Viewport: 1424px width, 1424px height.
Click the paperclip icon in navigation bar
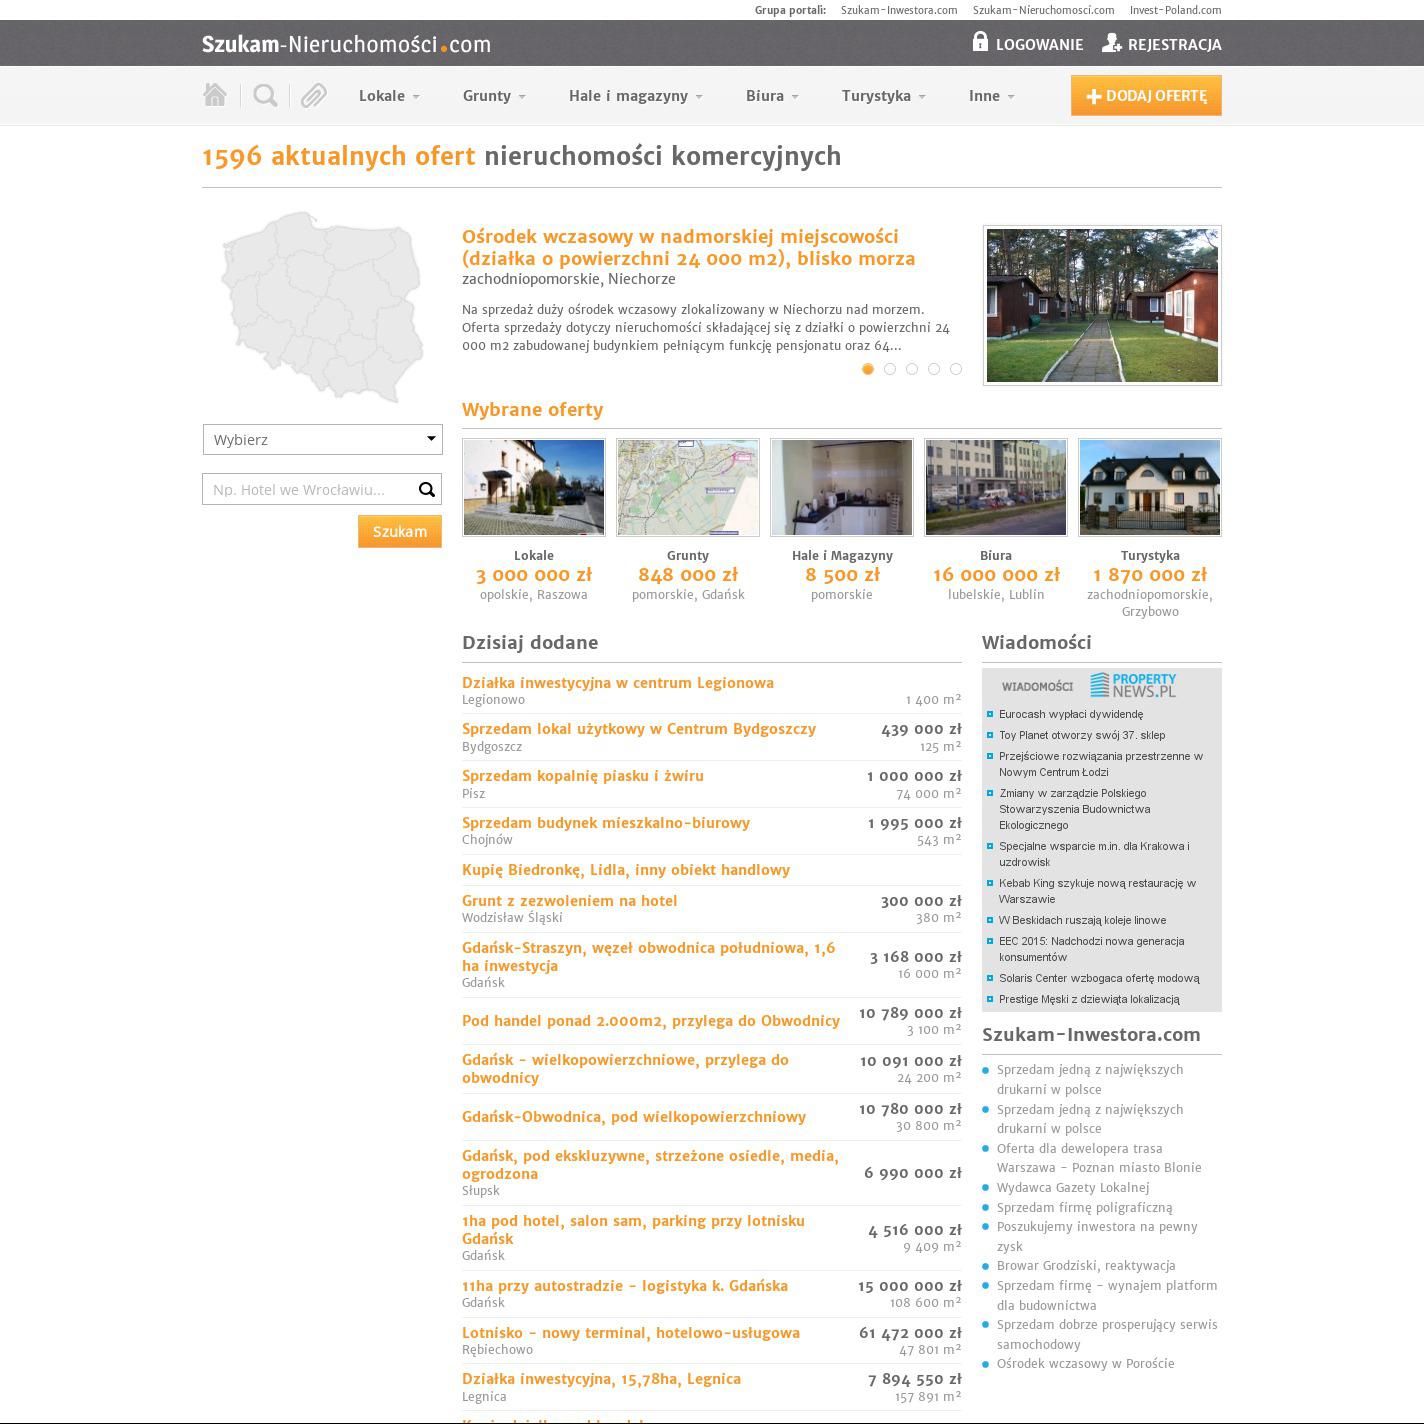(314, 95)
